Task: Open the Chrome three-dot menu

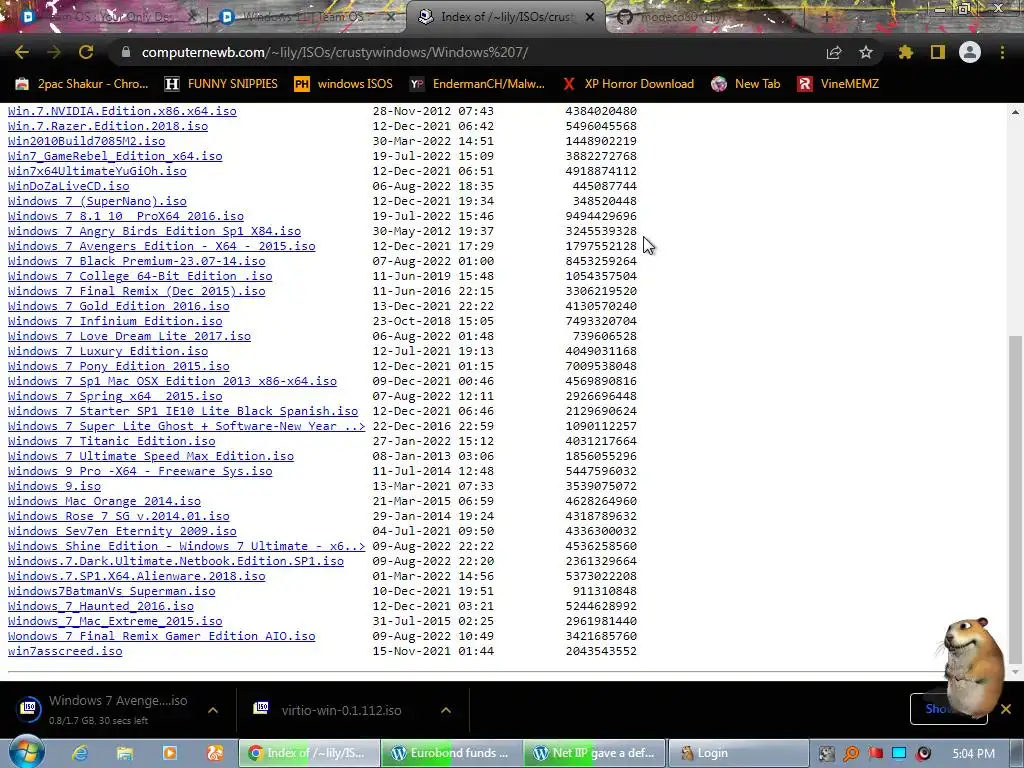Action: [1002, 52]
